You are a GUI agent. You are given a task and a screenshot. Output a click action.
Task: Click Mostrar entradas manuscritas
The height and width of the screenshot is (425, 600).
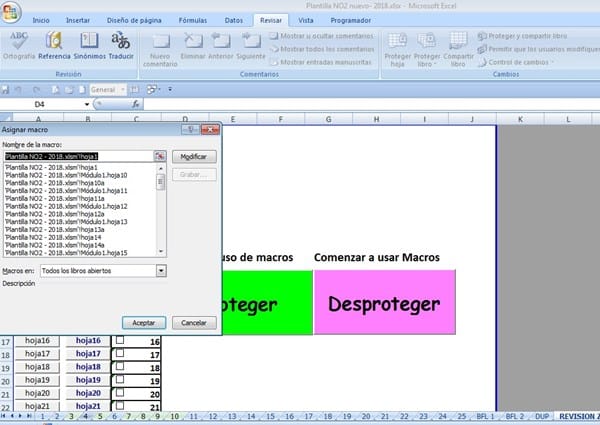click(321, 62)
